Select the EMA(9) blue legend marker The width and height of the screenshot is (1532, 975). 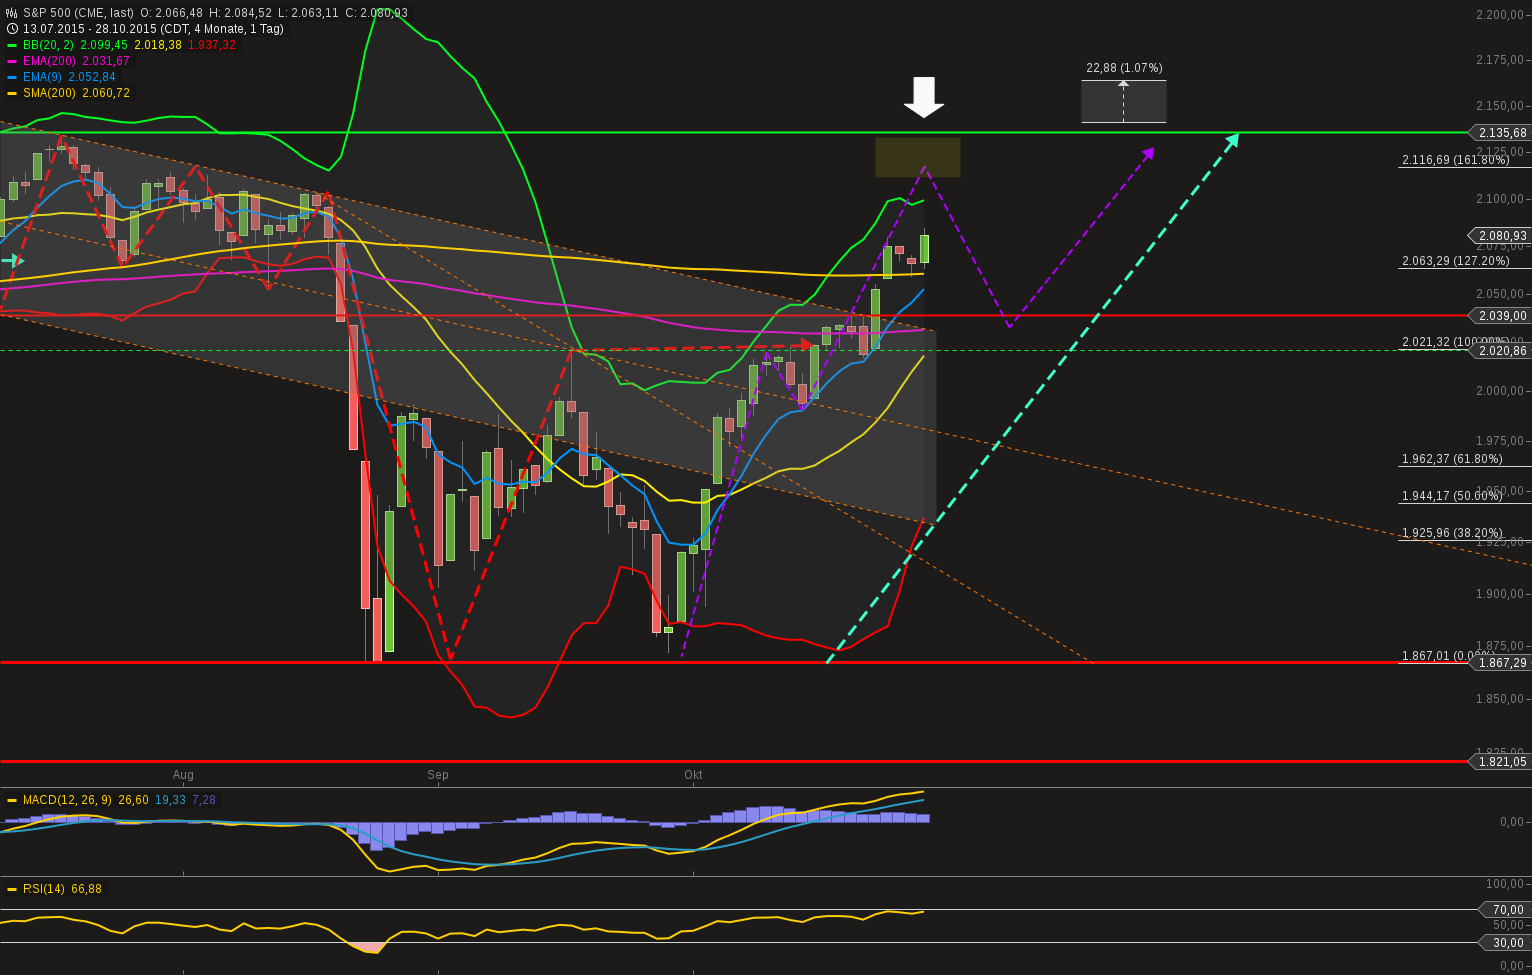pos(12,77)
